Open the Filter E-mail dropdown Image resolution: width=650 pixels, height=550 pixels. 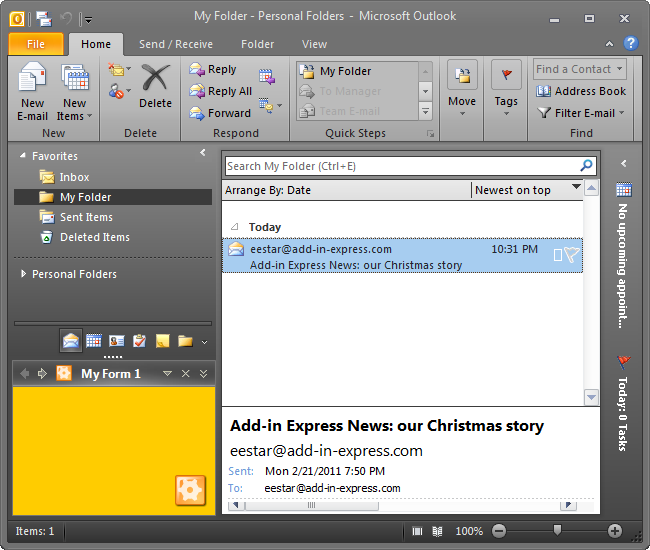tap(580, 113)
